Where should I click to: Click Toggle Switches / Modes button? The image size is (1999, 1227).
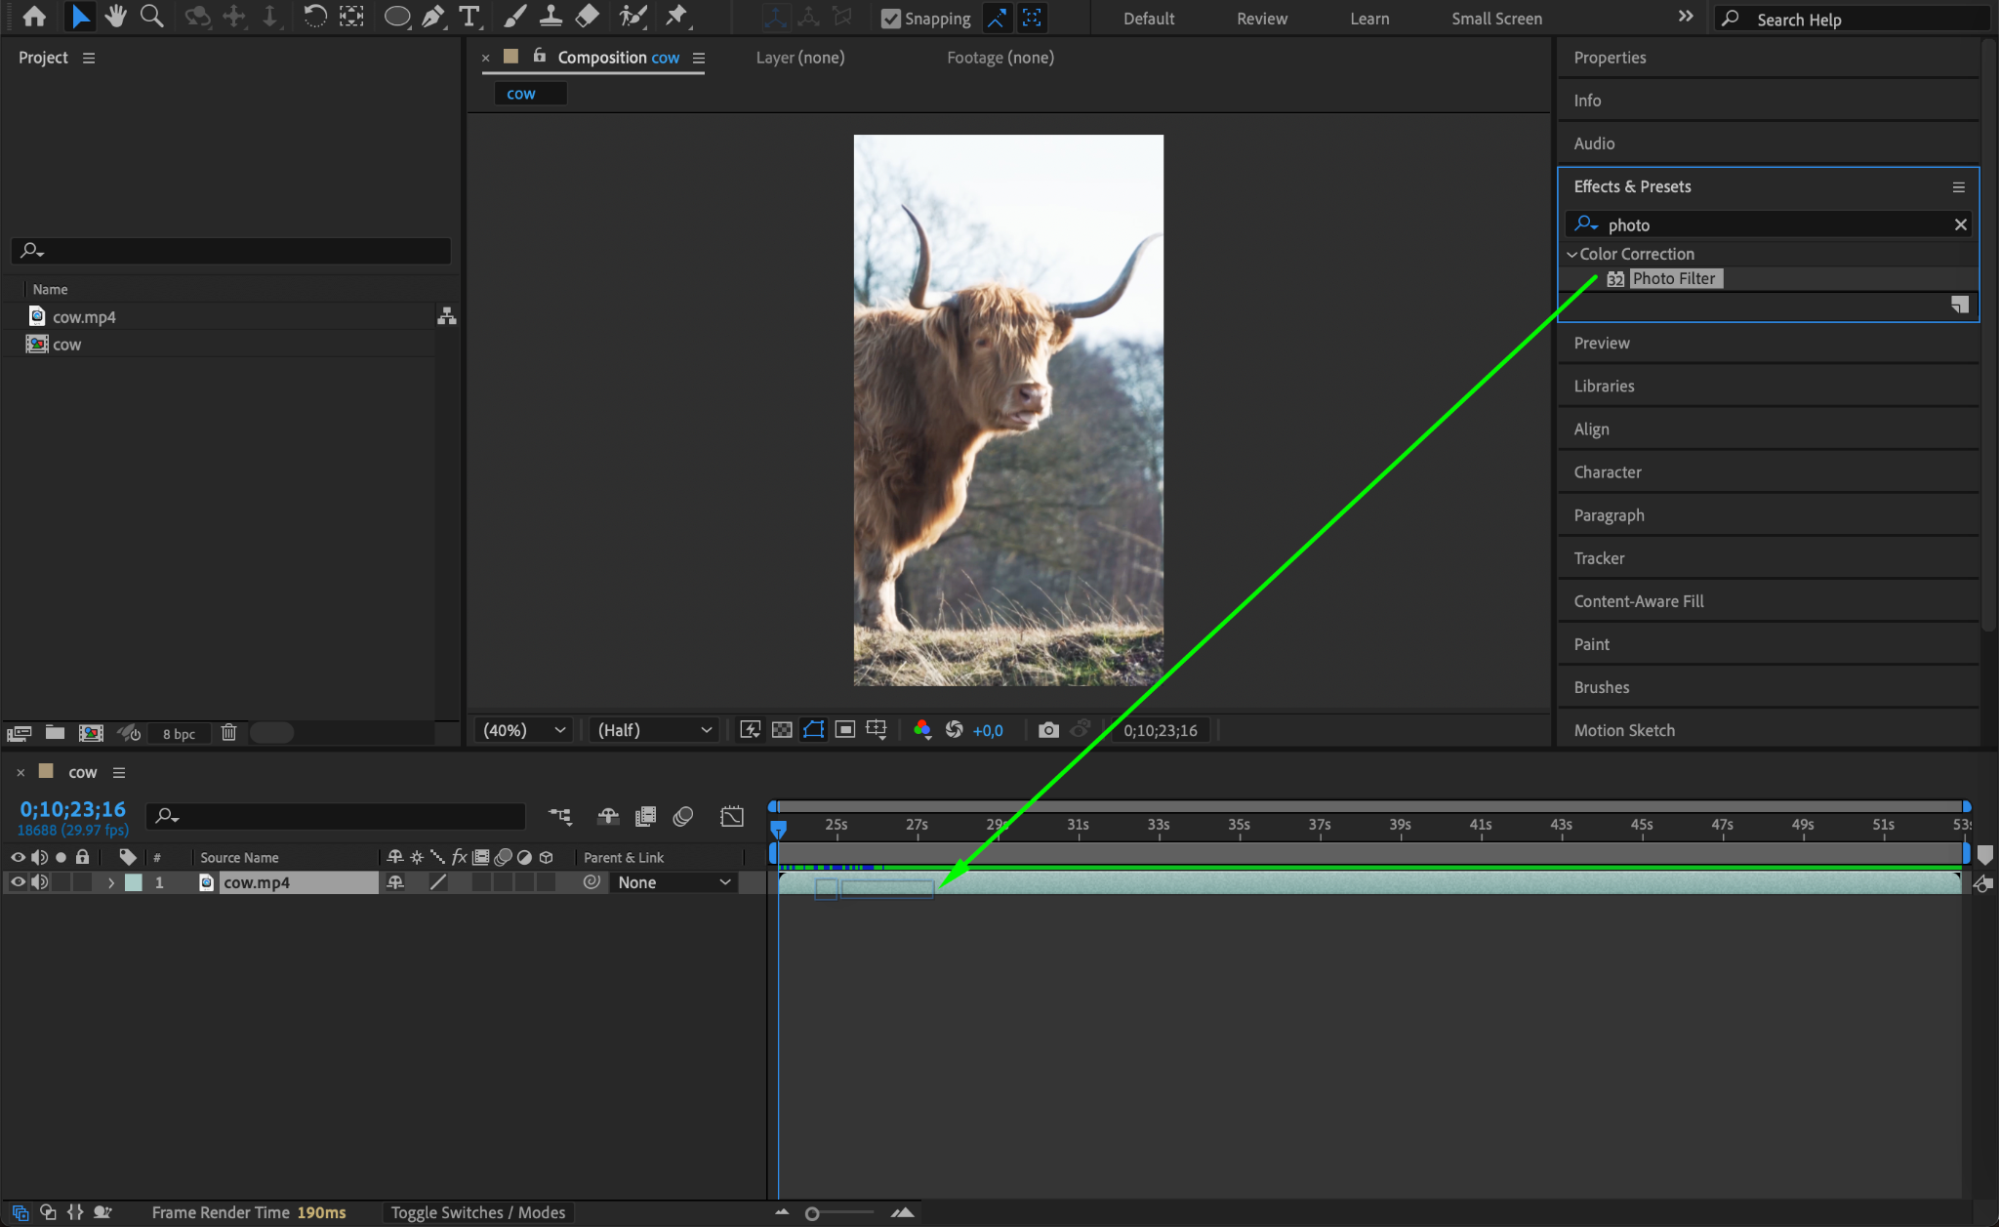coord(478,1212)
